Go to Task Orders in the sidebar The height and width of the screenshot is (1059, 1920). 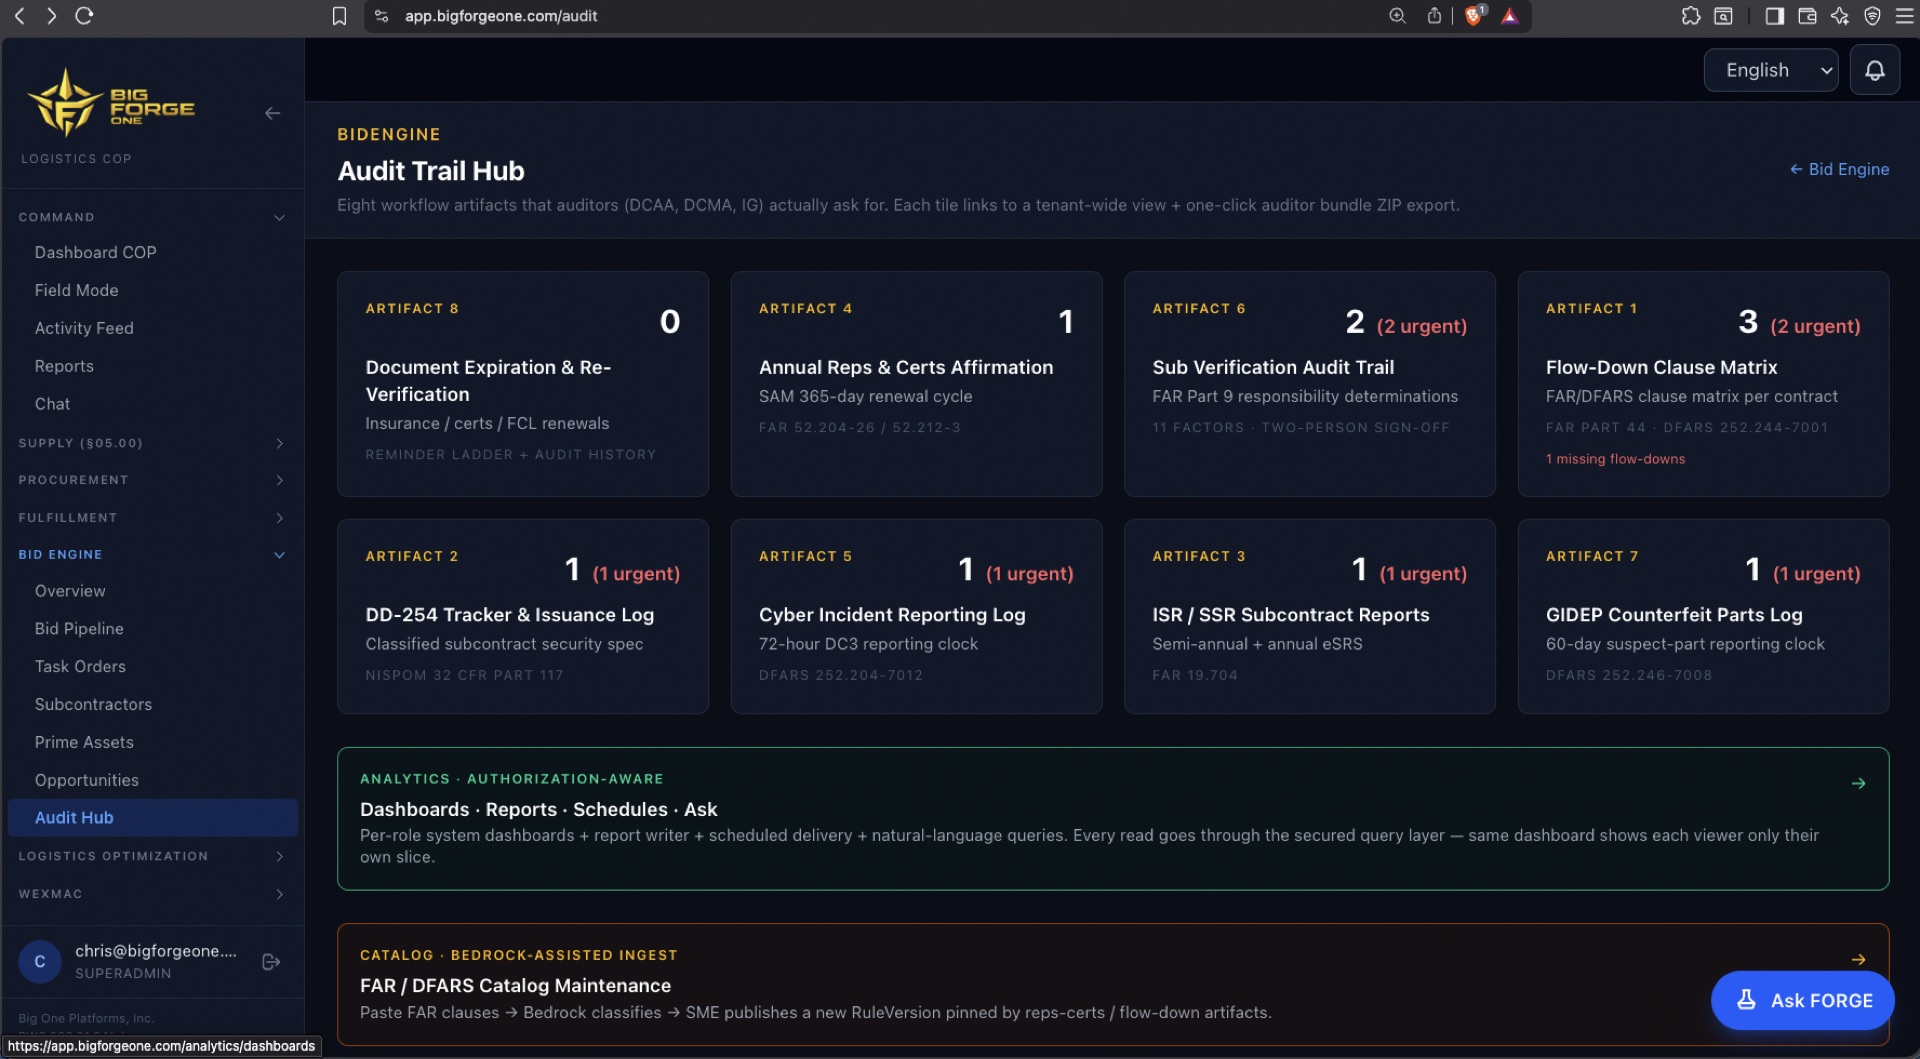tap(153, 667)
